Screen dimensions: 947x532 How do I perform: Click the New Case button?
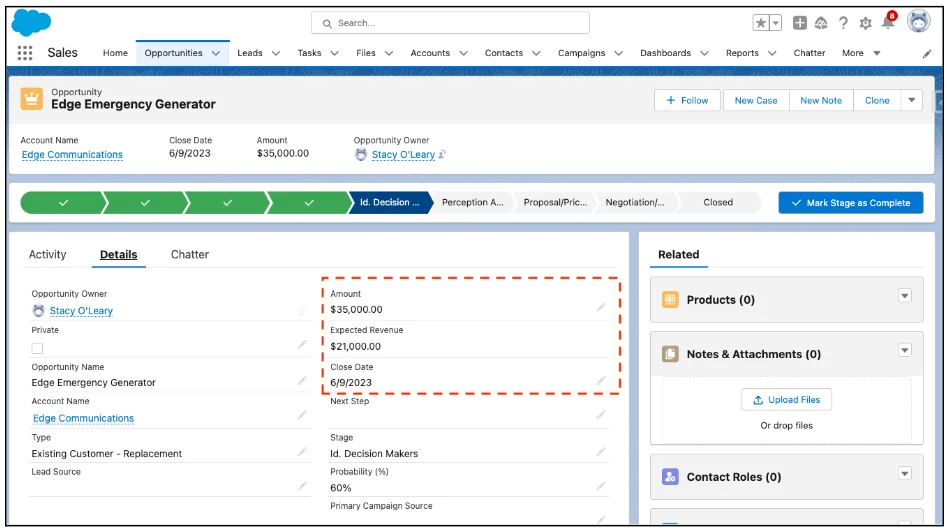pyautogui.click(x=756, y=100)
